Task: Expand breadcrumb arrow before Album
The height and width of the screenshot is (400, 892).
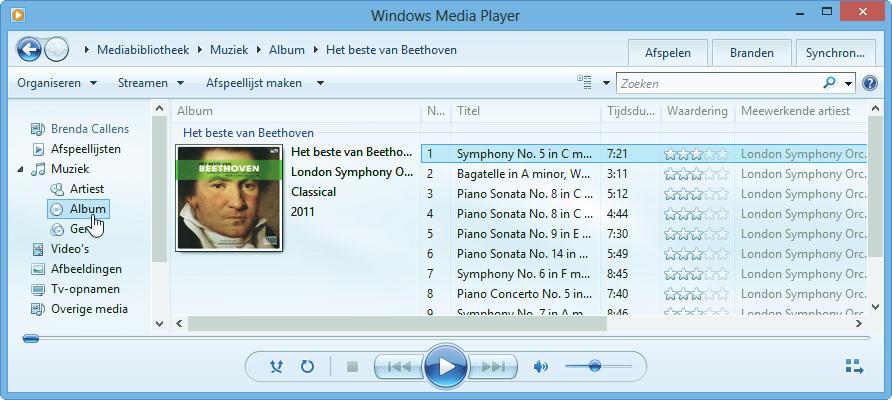Action: tap(259, 50)
